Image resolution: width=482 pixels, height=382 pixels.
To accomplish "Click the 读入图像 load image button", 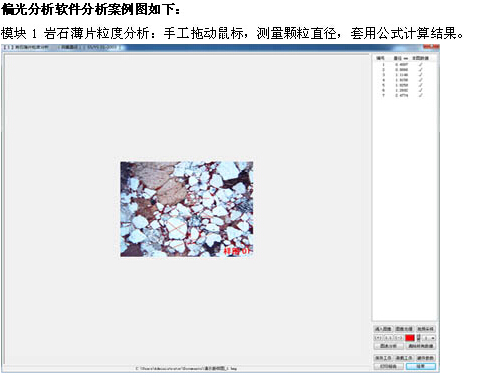I will [x=383, y=329].
